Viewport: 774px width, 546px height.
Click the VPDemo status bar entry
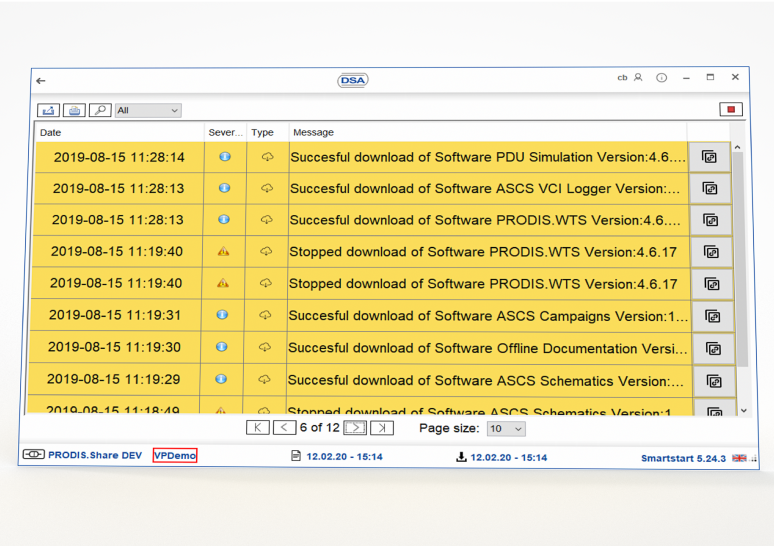pos(175,455)
